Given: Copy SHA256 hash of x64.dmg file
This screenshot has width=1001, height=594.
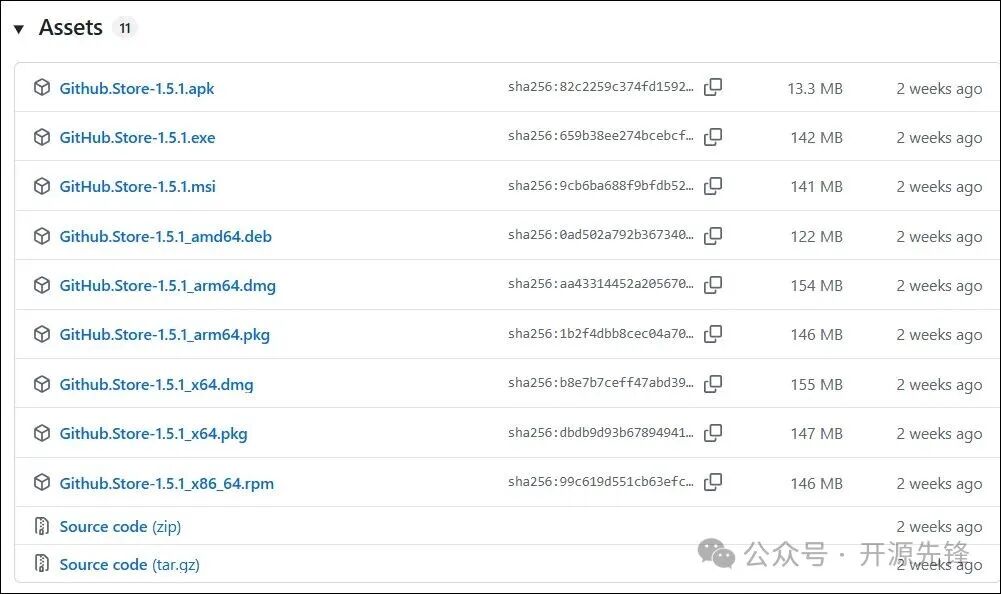Looking at the screenshot, I should 713,384.
